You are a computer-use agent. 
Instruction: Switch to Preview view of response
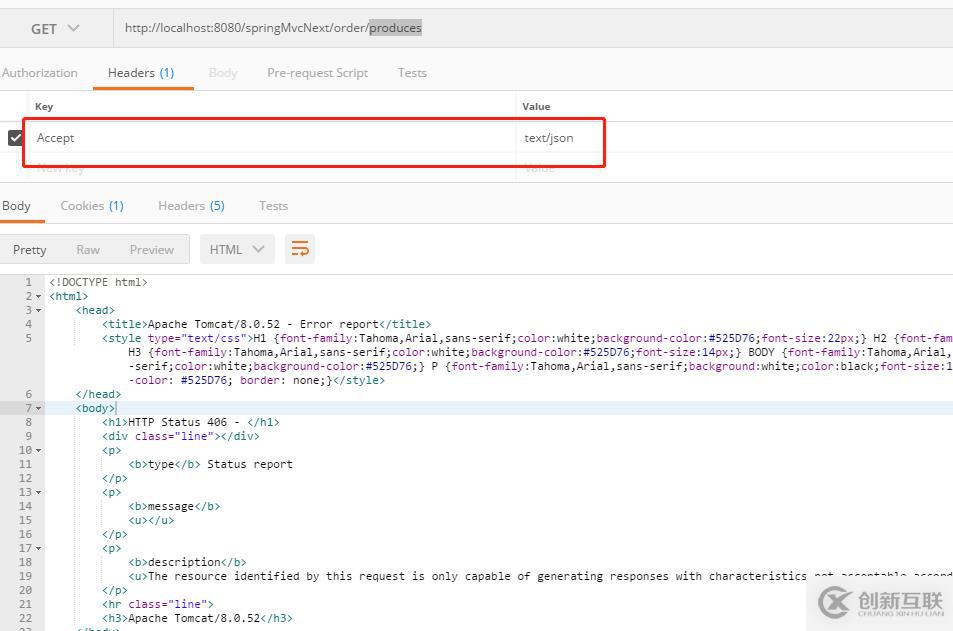[x=151, y=250]
